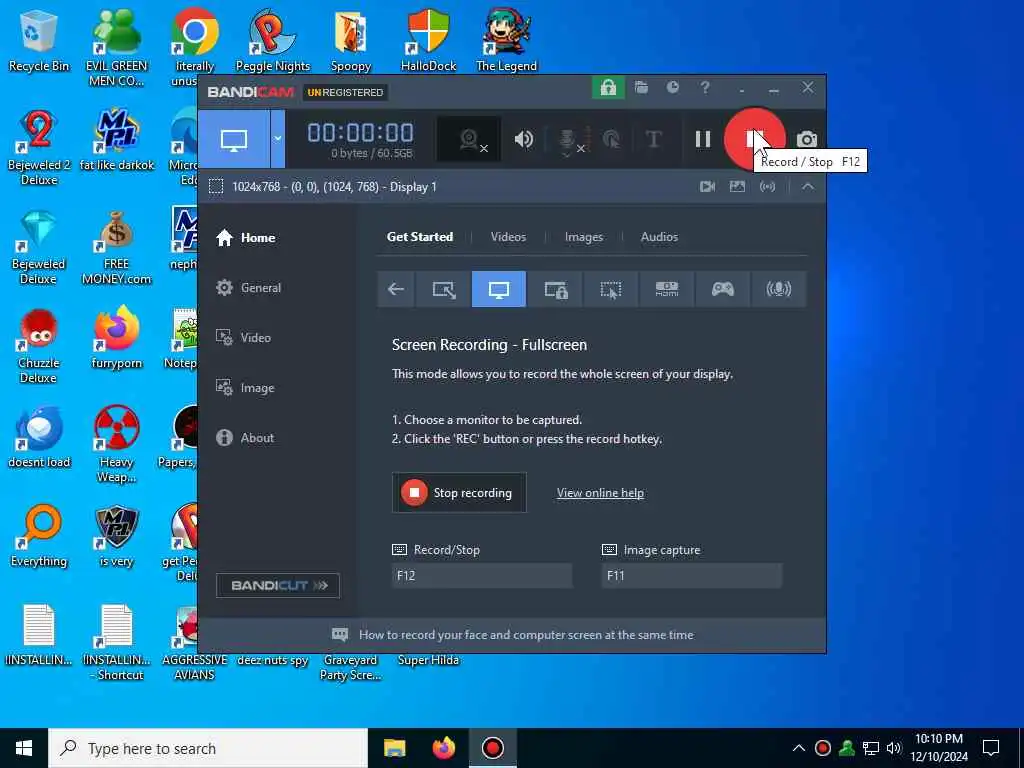Select the specific window recording mode icon

556,289
